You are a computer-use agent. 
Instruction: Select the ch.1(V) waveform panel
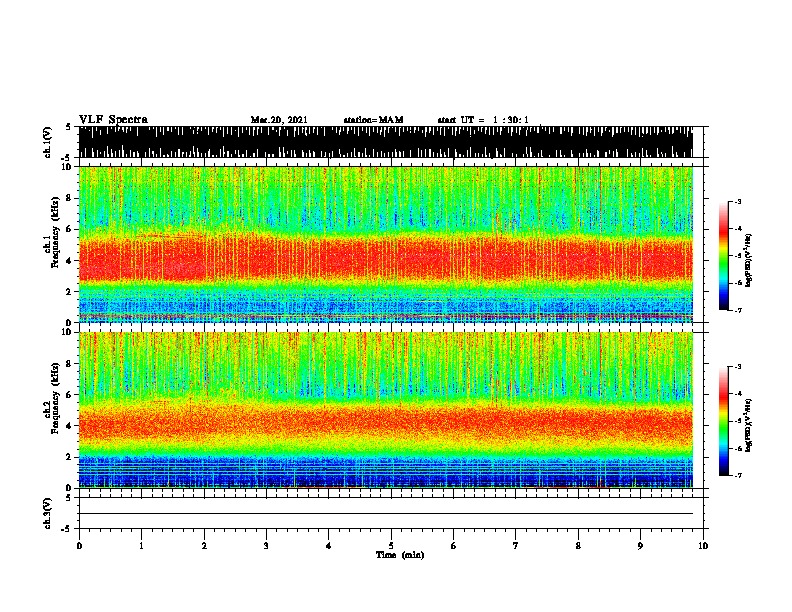(x=386, y=142)
